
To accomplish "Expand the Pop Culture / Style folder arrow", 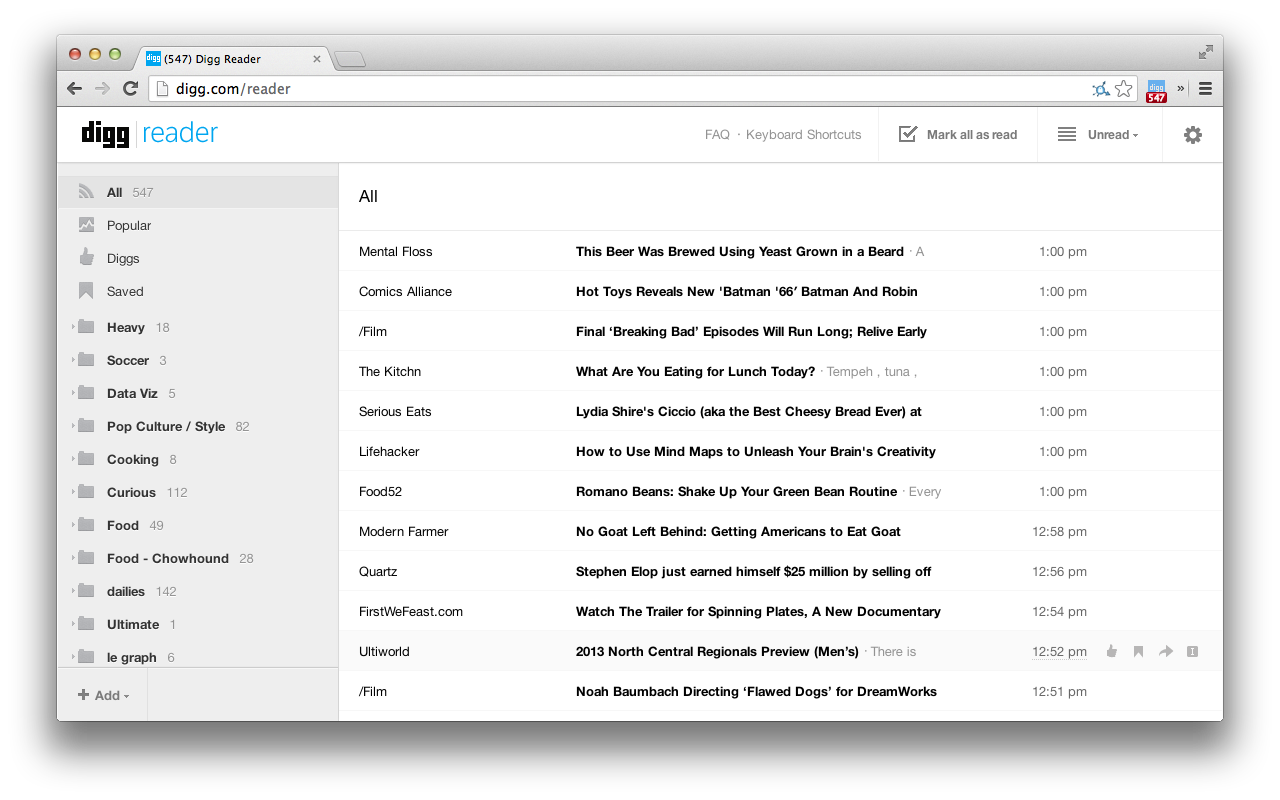I will [73, 426].
